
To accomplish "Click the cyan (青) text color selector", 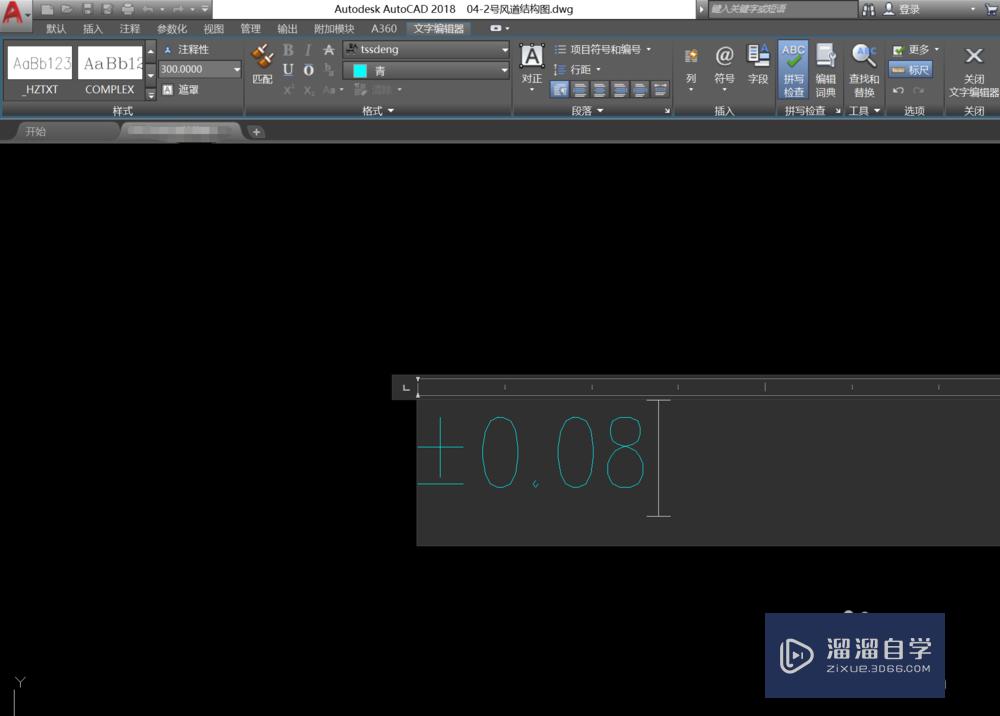I will (x=426, y=71).
